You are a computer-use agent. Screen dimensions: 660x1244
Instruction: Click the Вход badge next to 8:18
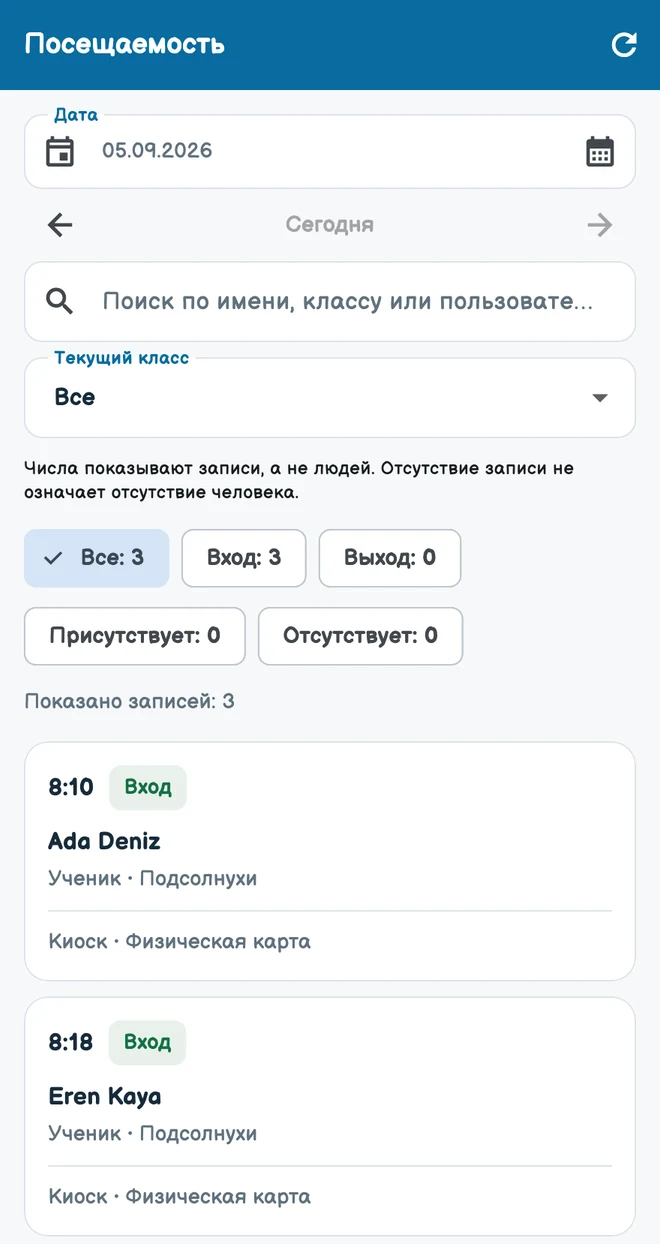coord(148,1042)
